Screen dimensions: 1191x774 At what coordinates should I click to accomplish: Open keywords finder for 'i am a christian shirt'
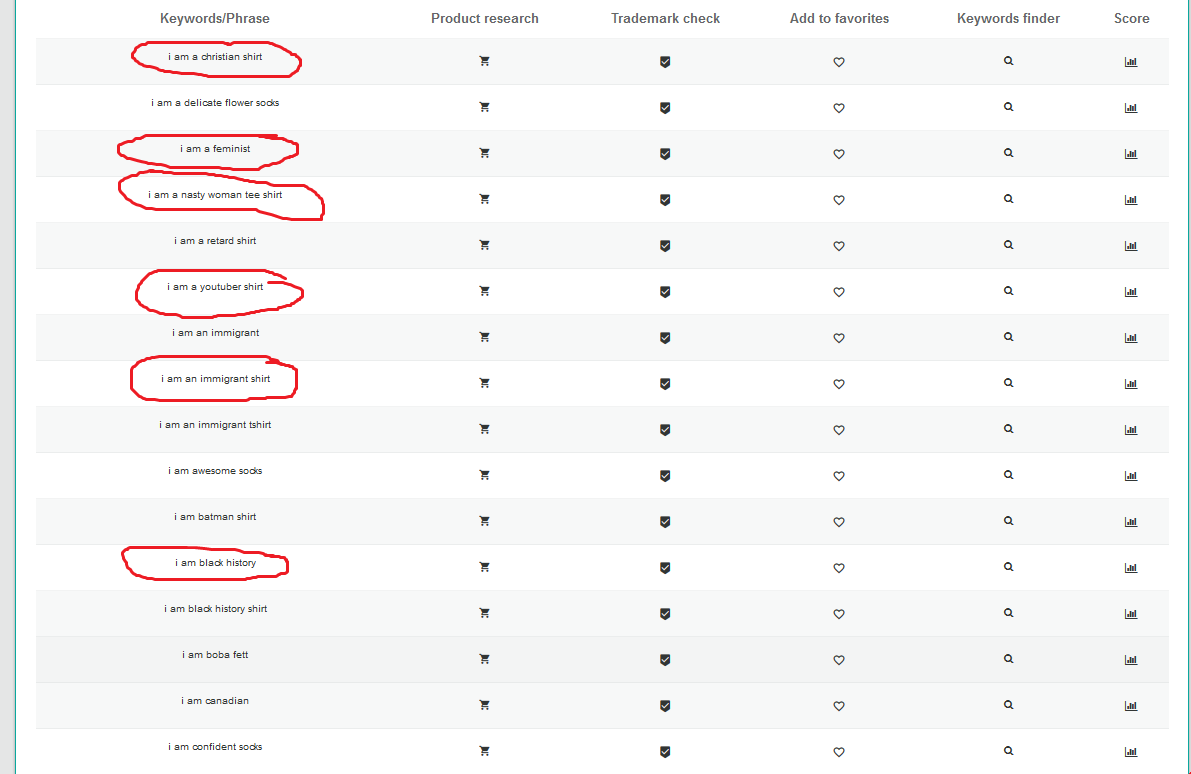pyautogui.click(x=1008, y=61)
